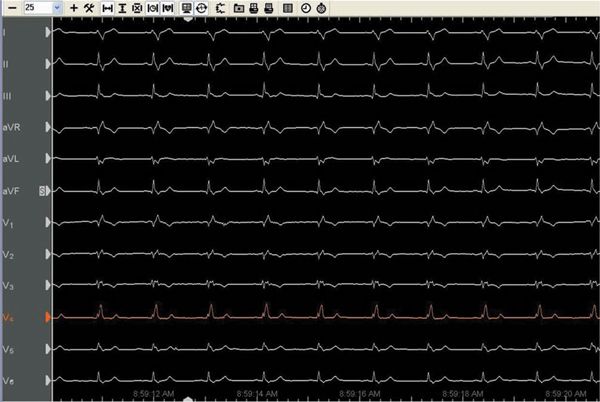Click the clock icon in the toolbar
Screen dimensions: 600x402
point(305,7)
